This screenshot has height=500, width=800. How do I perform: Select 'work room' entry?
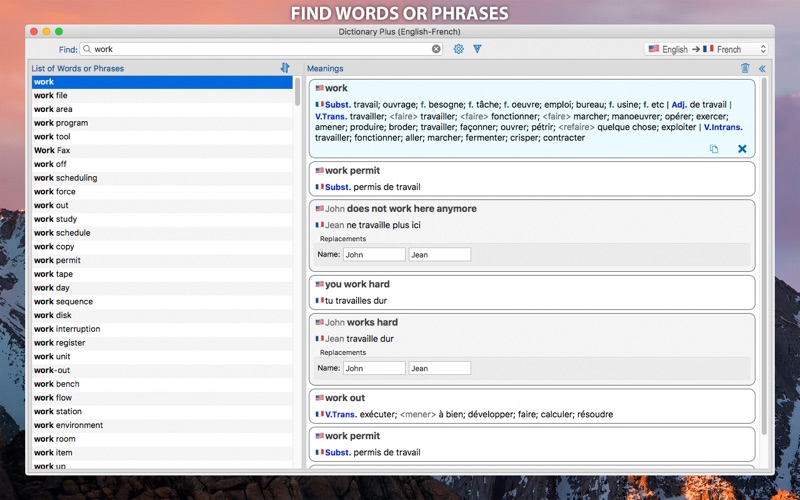162,440
